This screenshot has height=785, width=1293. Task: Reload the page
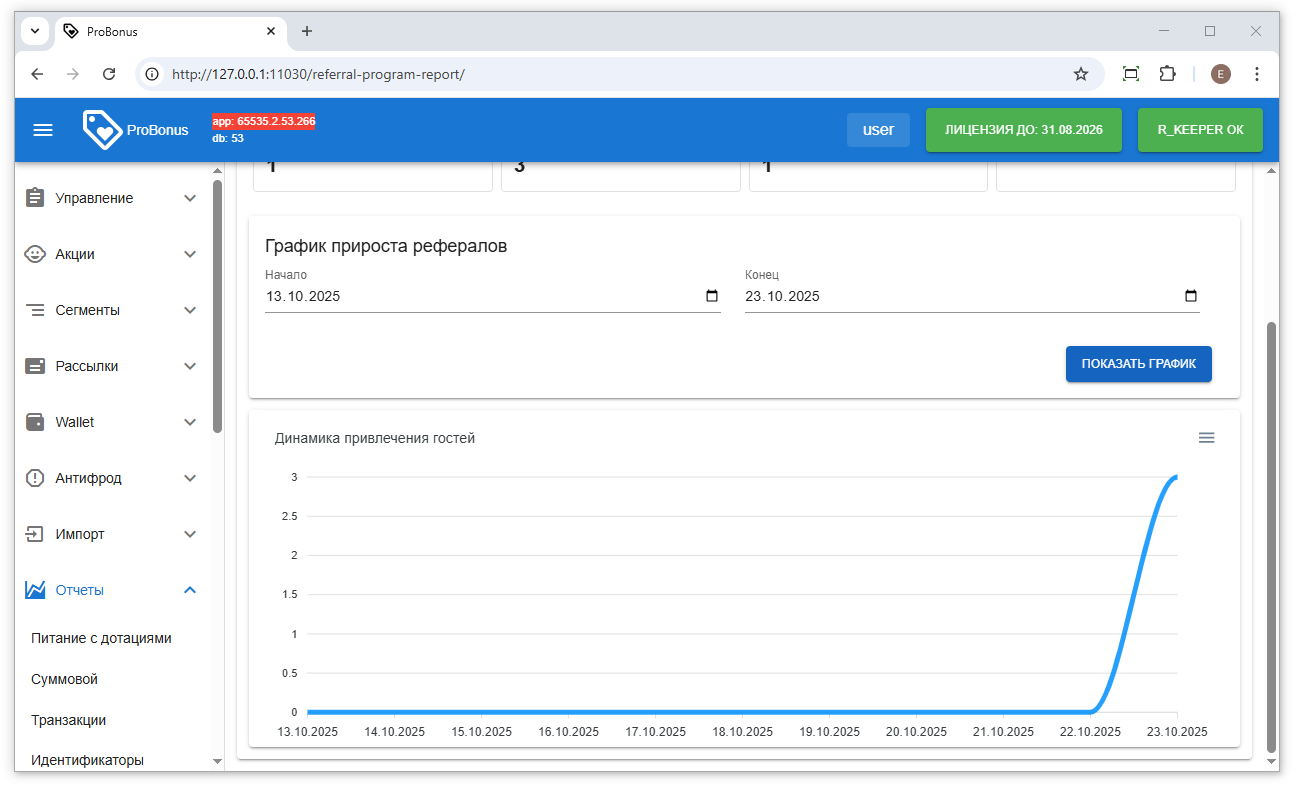click(x=110, y=74)
